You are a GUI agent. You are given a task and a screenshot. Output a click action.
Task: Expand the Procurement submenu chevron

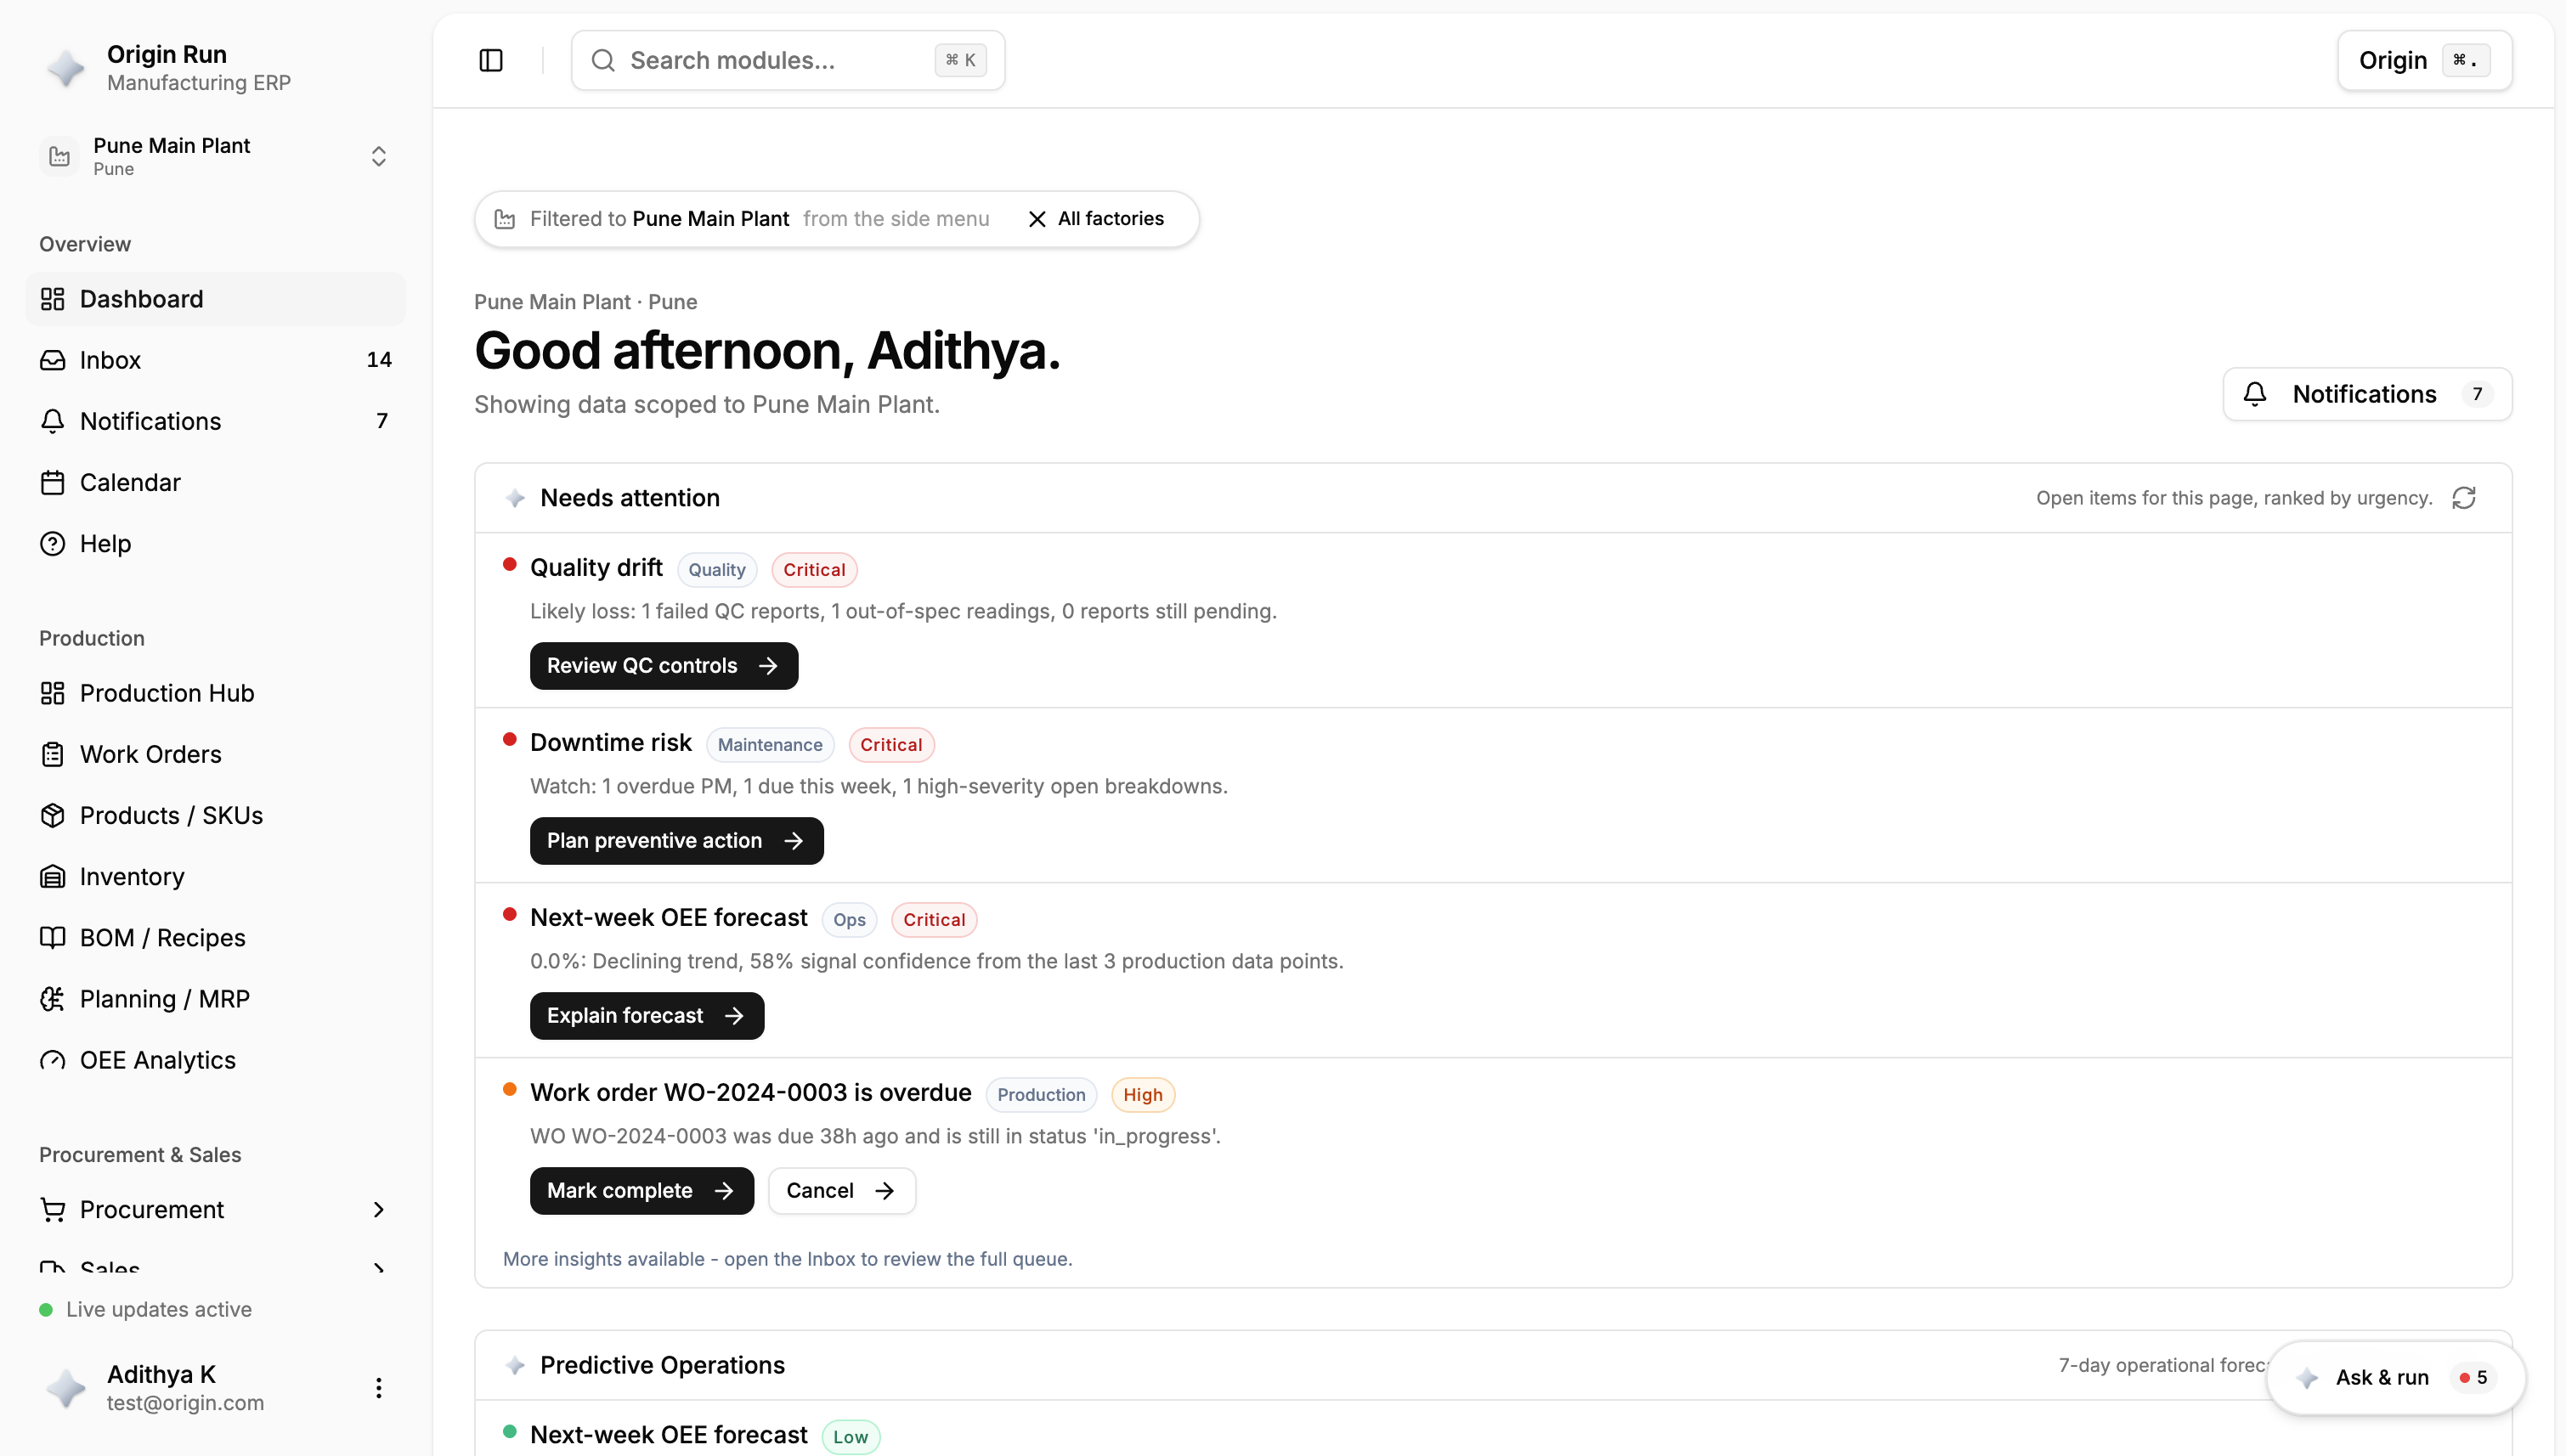[x=378, y=1209]
